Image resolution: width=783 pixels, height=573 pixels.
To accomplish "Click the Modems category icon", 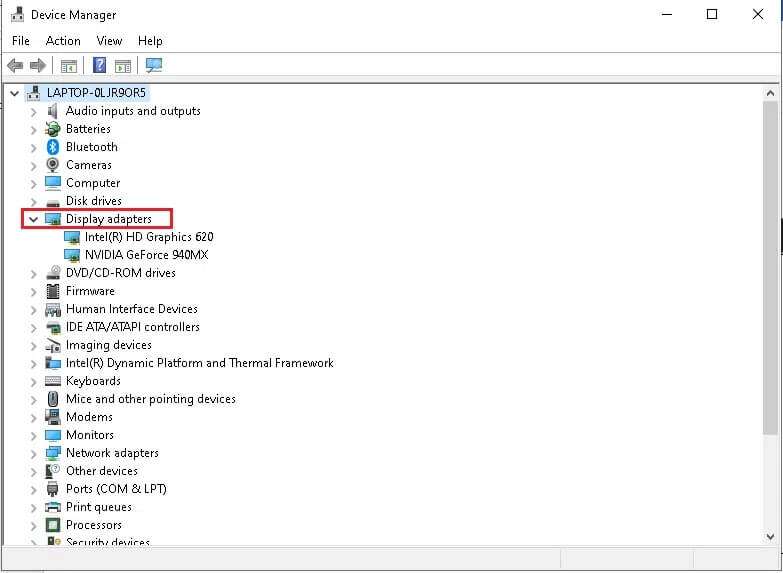I will pyautogui.click(x=53, y=417).
